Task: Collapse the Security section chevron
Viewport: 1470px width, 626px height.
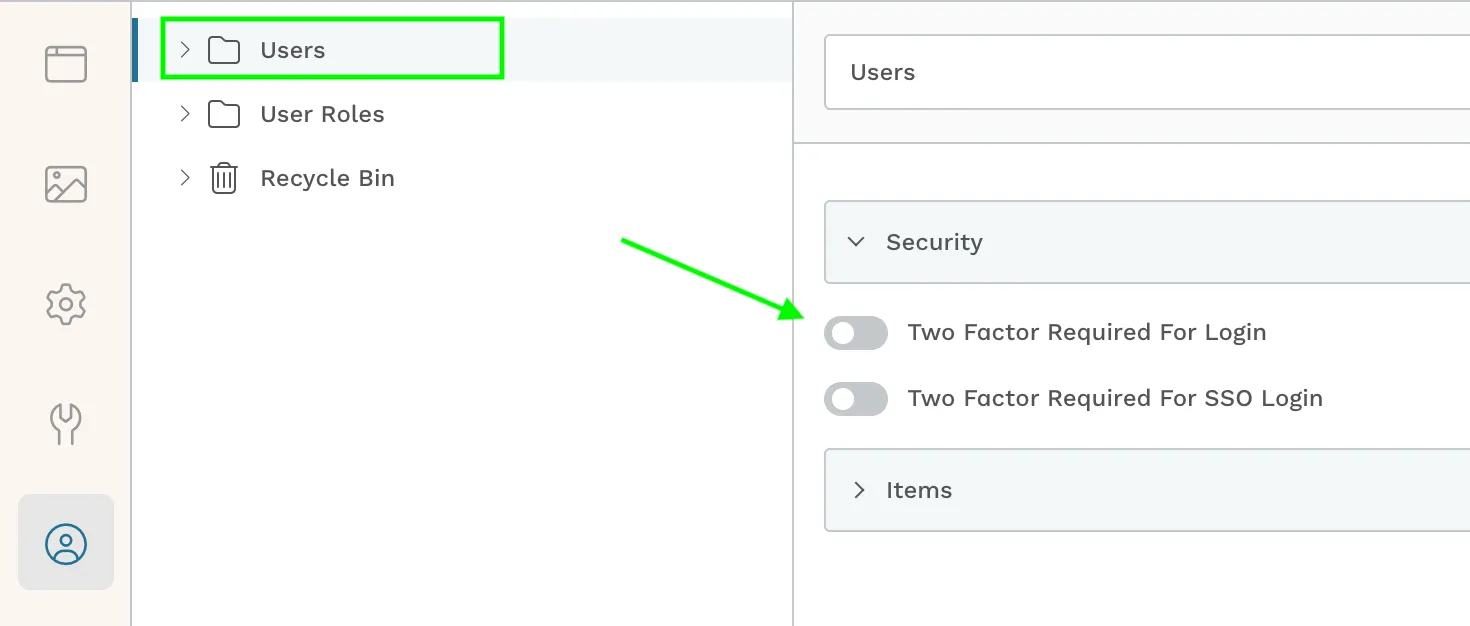Action: (856, 242)
